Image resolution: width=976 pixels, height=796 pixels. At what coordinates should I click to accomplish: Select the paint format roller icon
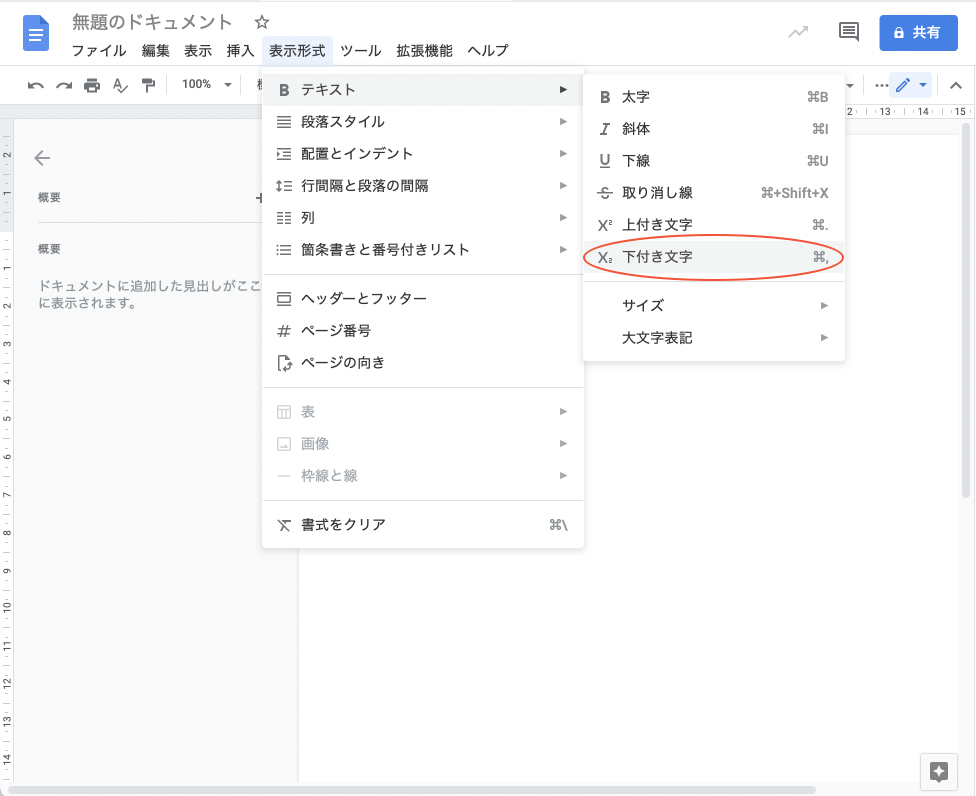coord(148,86)
